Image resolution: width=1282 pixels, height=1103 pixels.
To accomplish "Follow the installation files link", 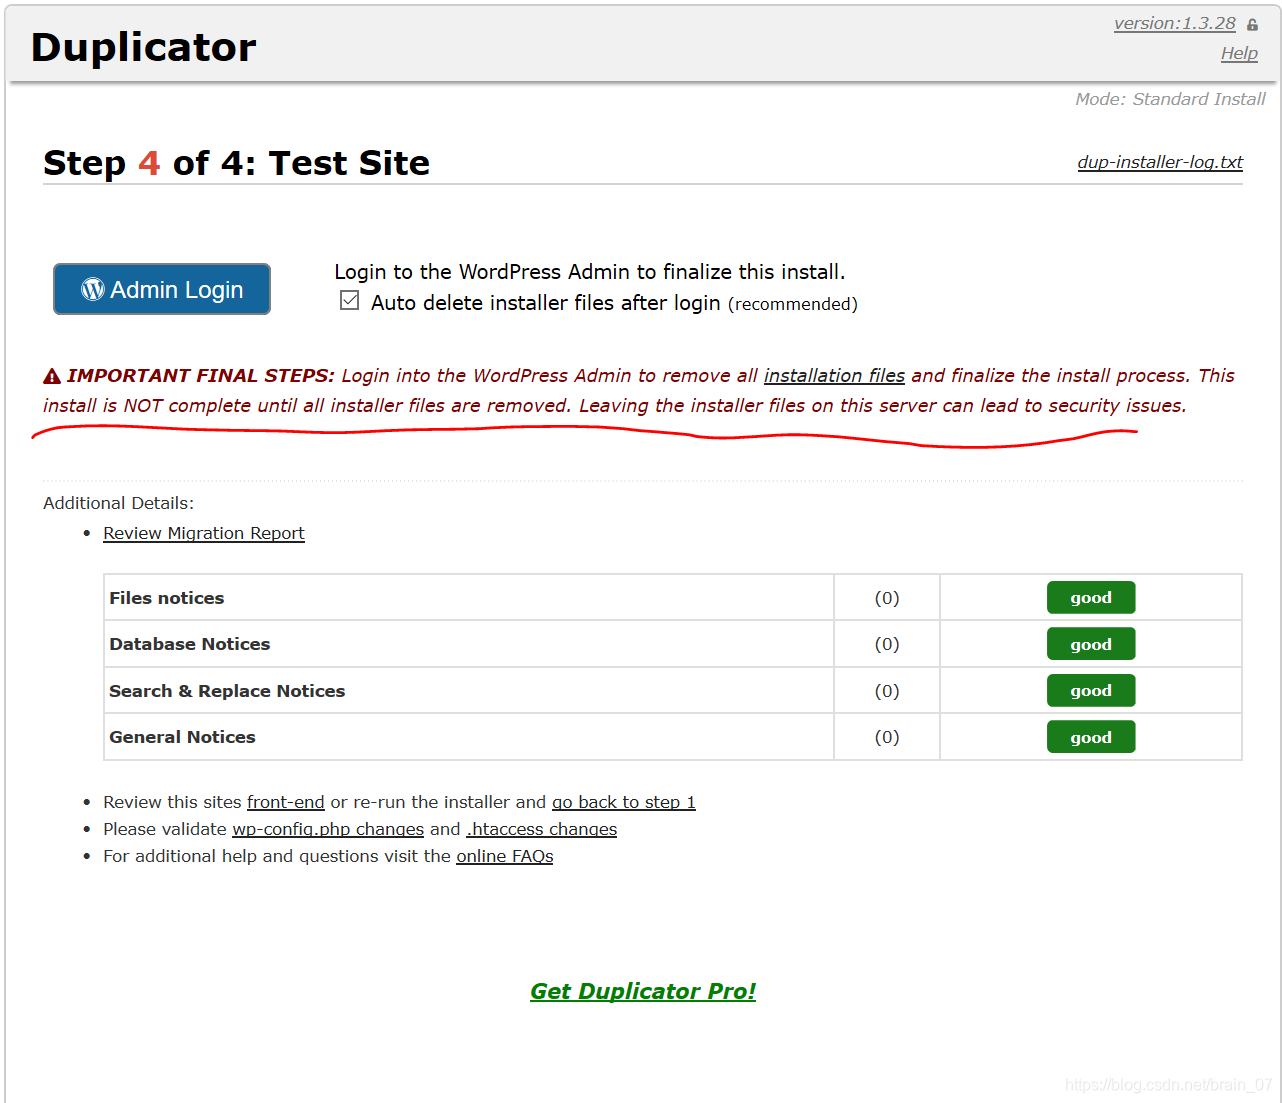I will coord(834,375).
